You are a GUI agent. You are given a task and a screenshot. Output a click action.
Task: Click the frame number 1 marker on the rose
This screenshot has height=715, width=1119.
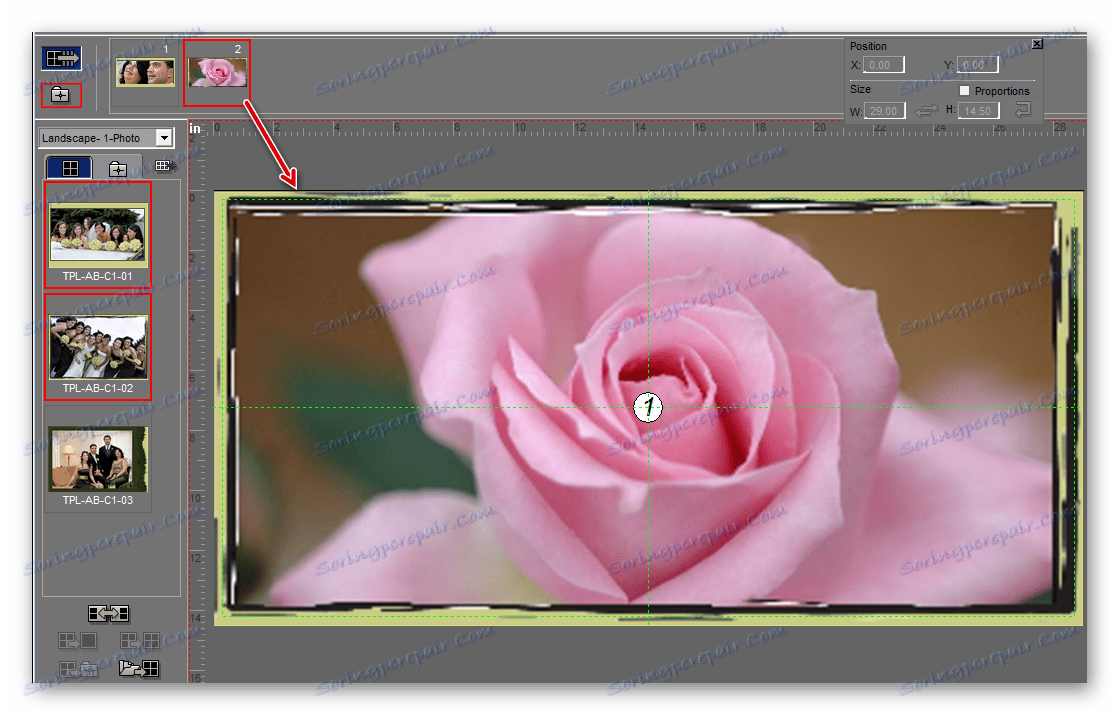pos(648,407)
